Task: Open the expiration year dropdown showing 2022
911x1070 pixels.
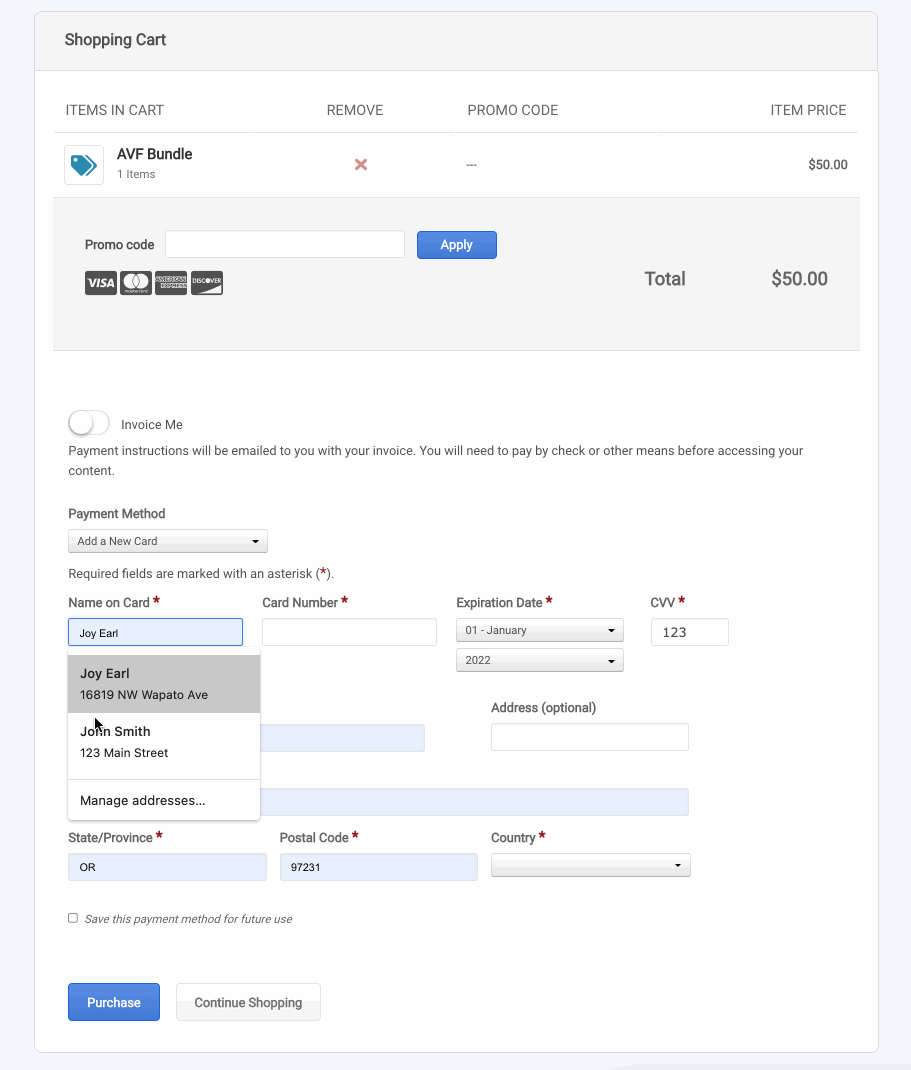Action: coord(539,660)
